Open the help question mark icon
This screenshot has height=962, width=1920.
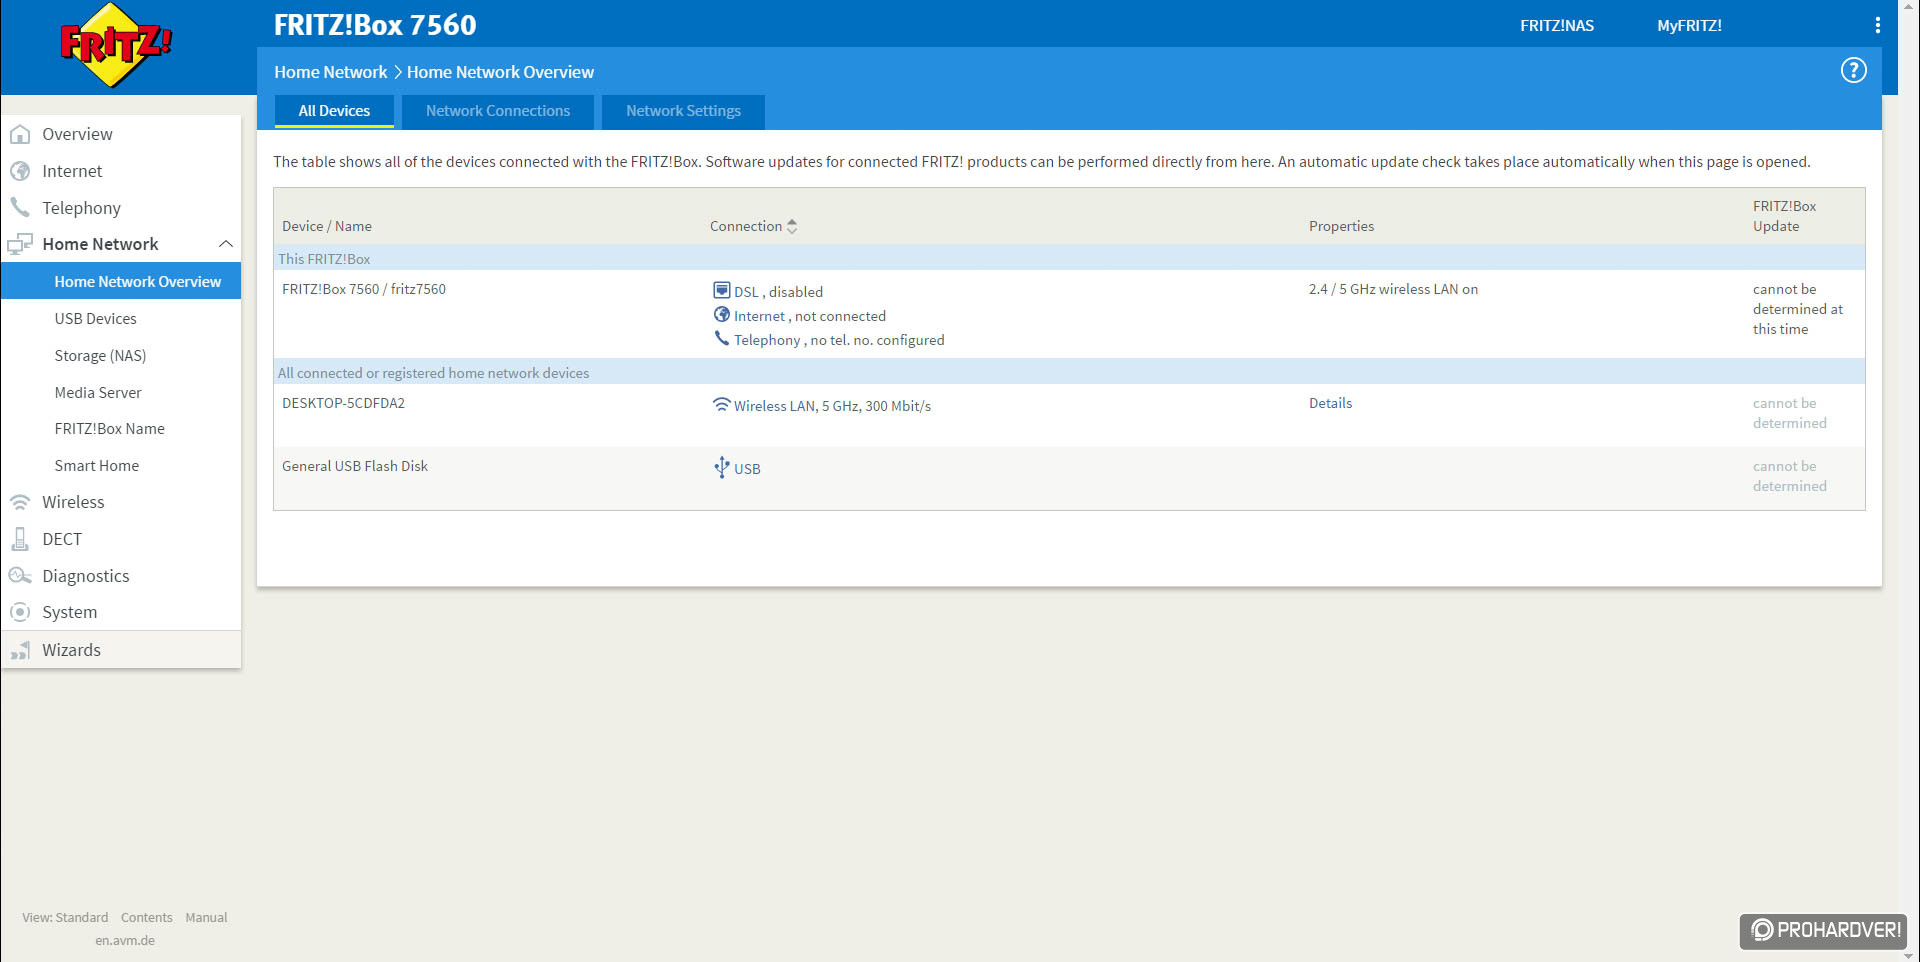[x=1853, y=70]
